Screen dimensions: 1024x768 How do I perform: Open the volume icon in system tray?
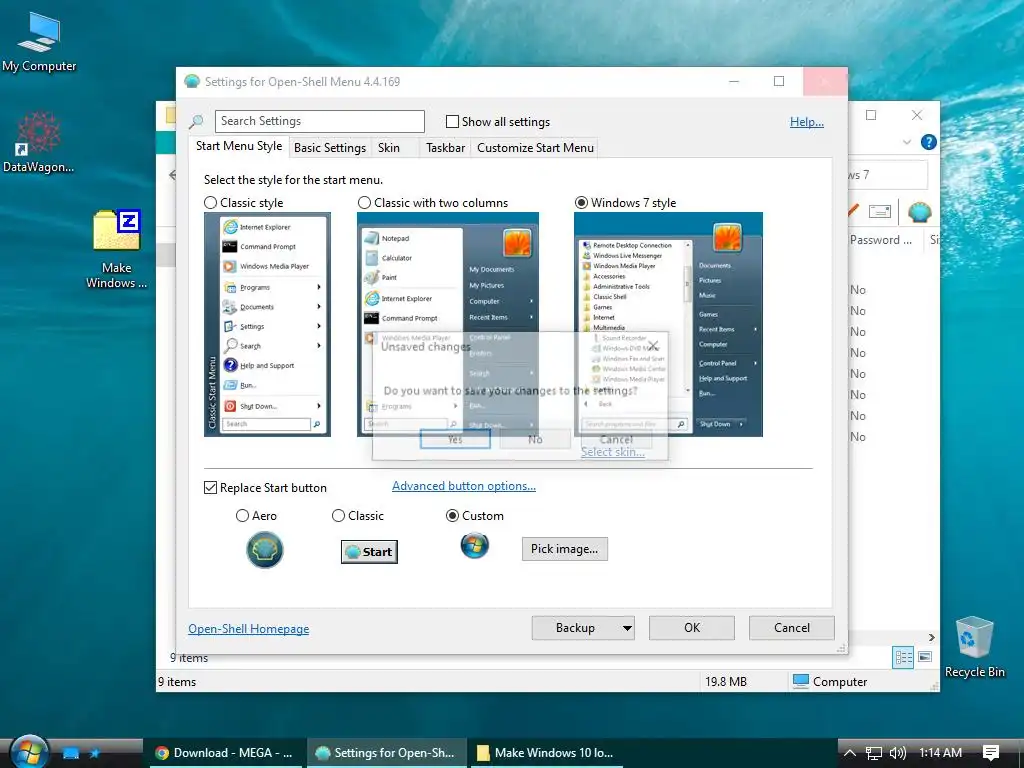coord(898,753)
